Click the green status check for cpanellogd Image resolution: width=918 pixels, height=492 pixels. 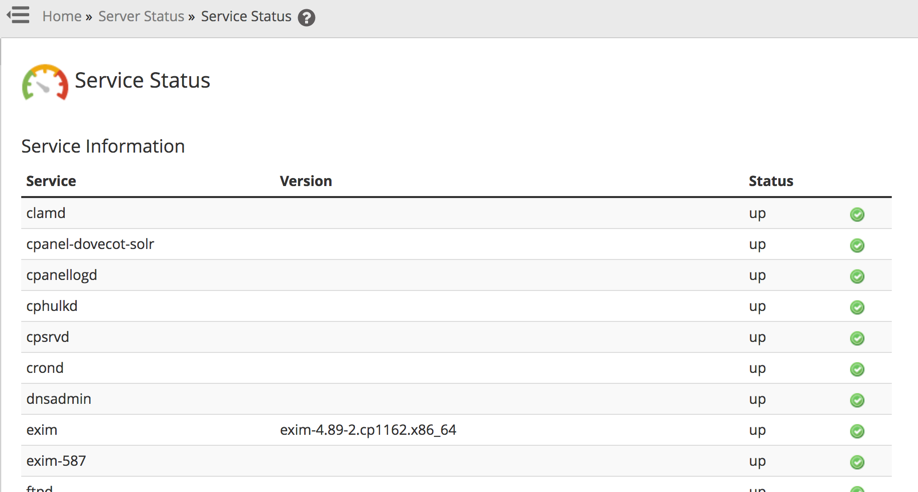pyautogui.click(x=857, y=276)
